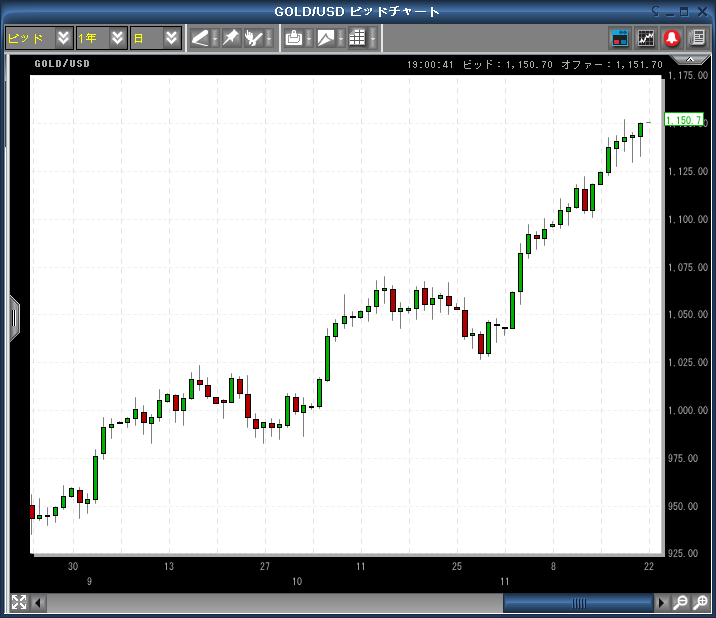The width and height of the screenshot is (716, 618).
Task: Open the news list icon
Action: pos(697,38)
